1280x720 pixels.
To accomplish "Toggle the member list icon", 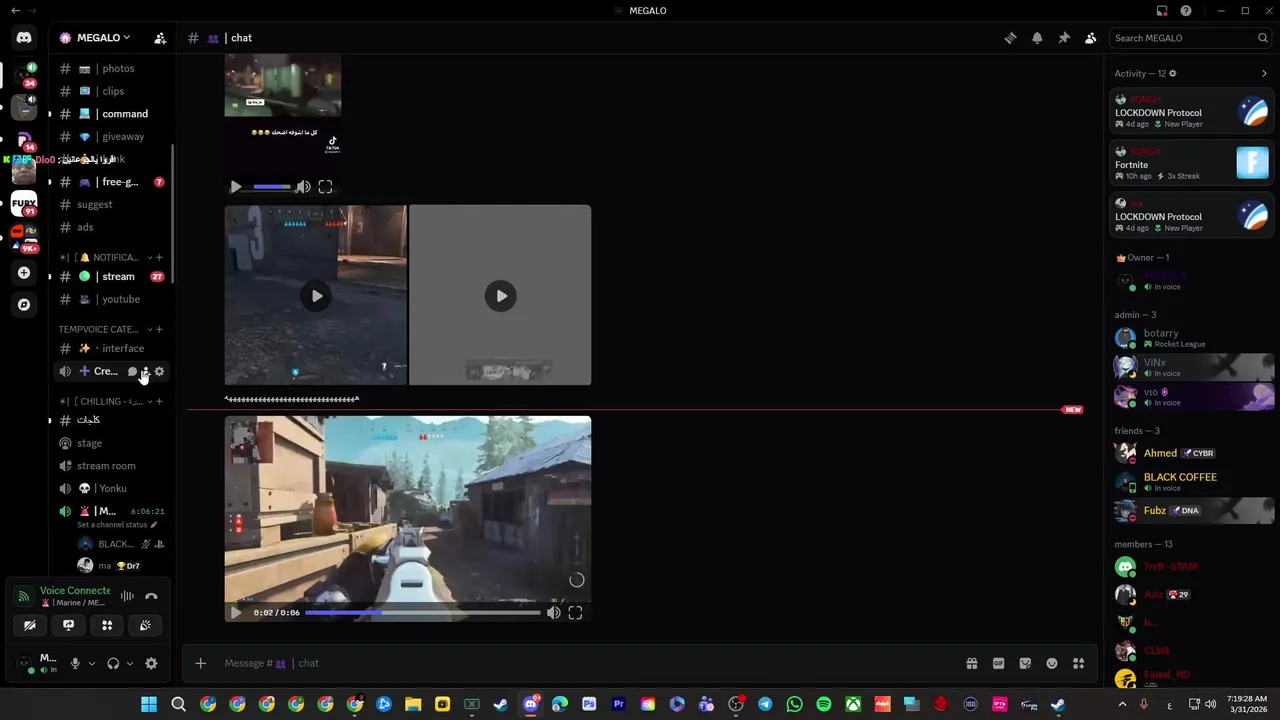I will (x=1091, y=38).
